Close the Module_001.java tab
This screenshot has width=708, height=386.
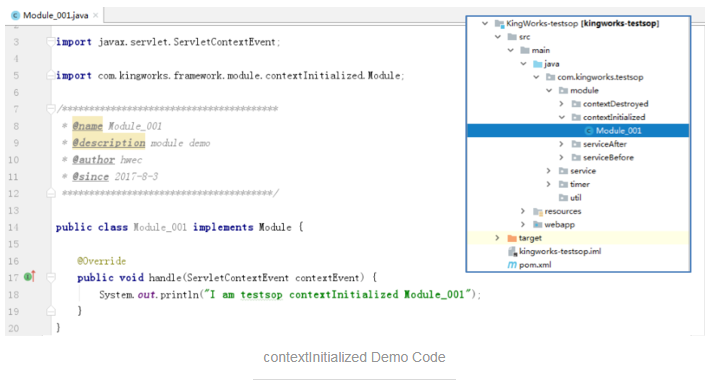(x=95, y=15)
